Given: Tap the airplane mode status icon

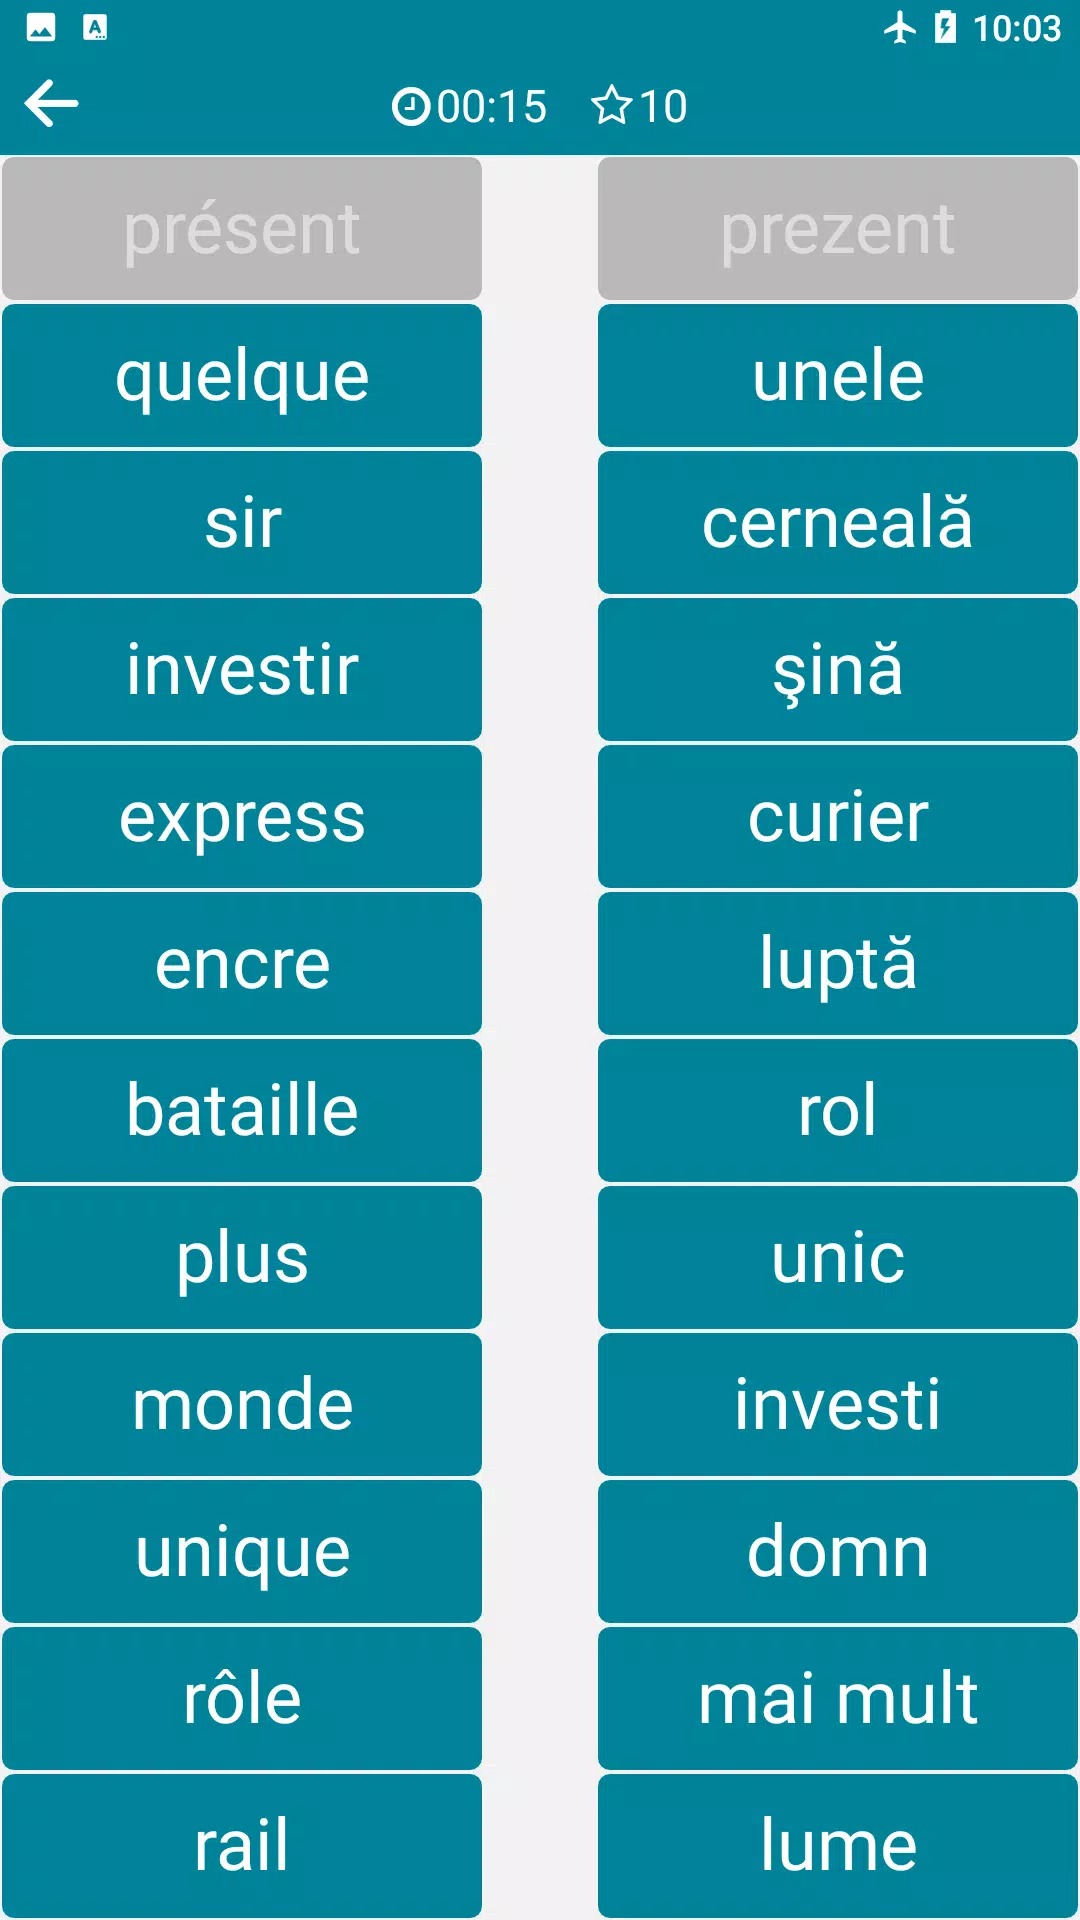Looking at the screenshot, I should click(x=900, y=28).
